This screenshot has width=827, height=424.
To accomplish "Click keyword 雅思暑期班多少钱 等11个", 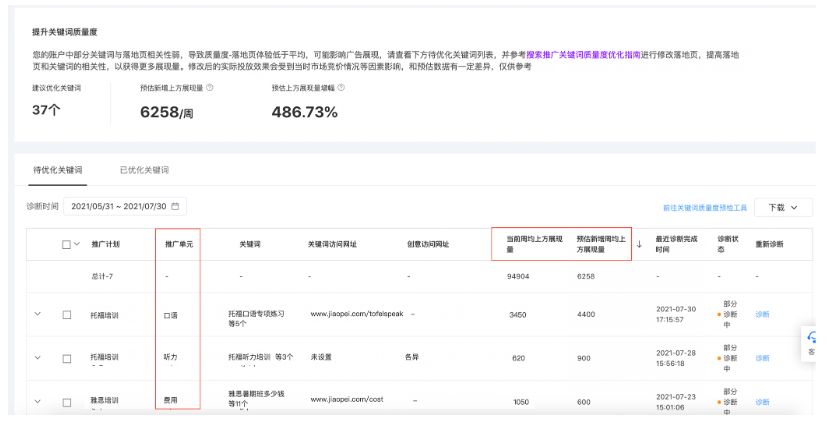I will coord(256,399).
